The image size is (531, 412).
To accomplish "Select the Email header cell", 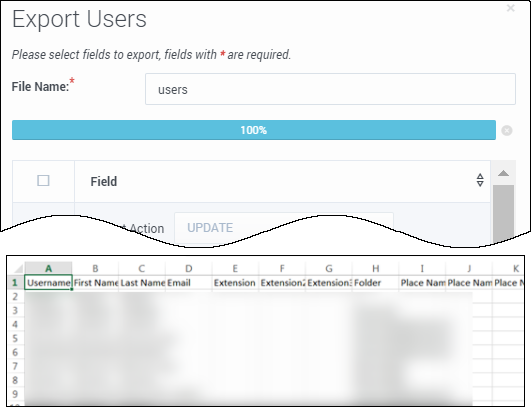I will tap(189, 283).
